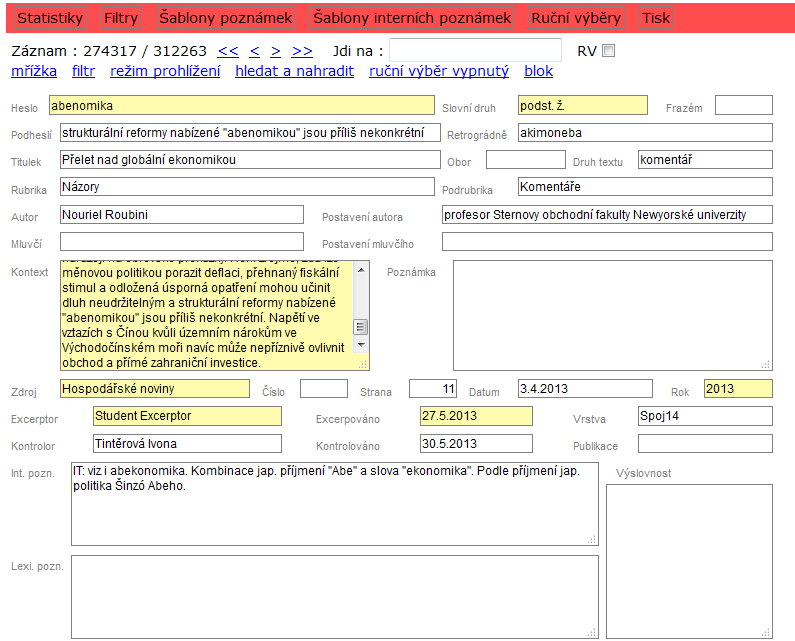Click the Excerptor field Student Excerptor
The width and height of the screenshot is (795, 641).
pos(187,416)
